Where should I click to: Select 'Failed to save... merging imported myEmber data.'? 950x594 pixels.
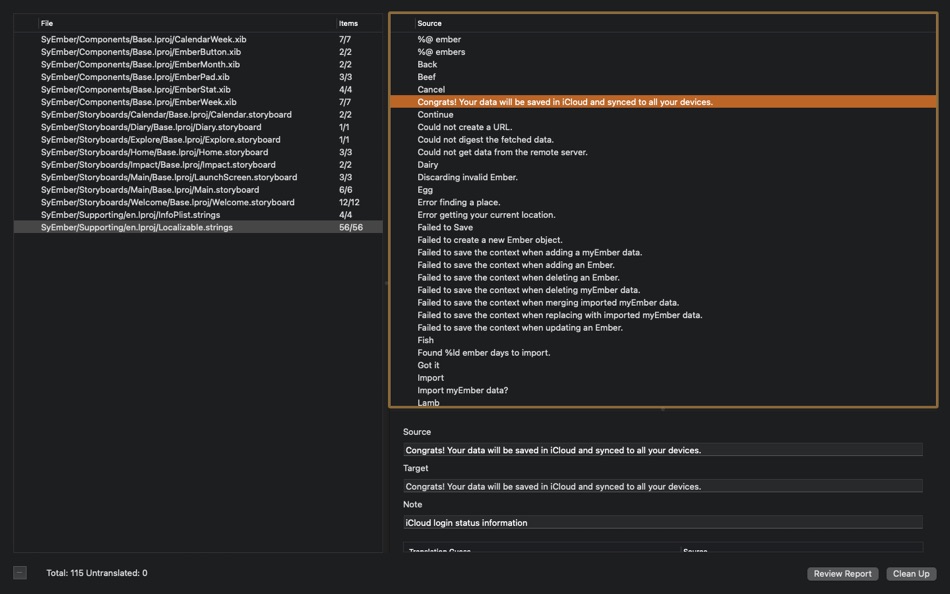tap(663, 302)
